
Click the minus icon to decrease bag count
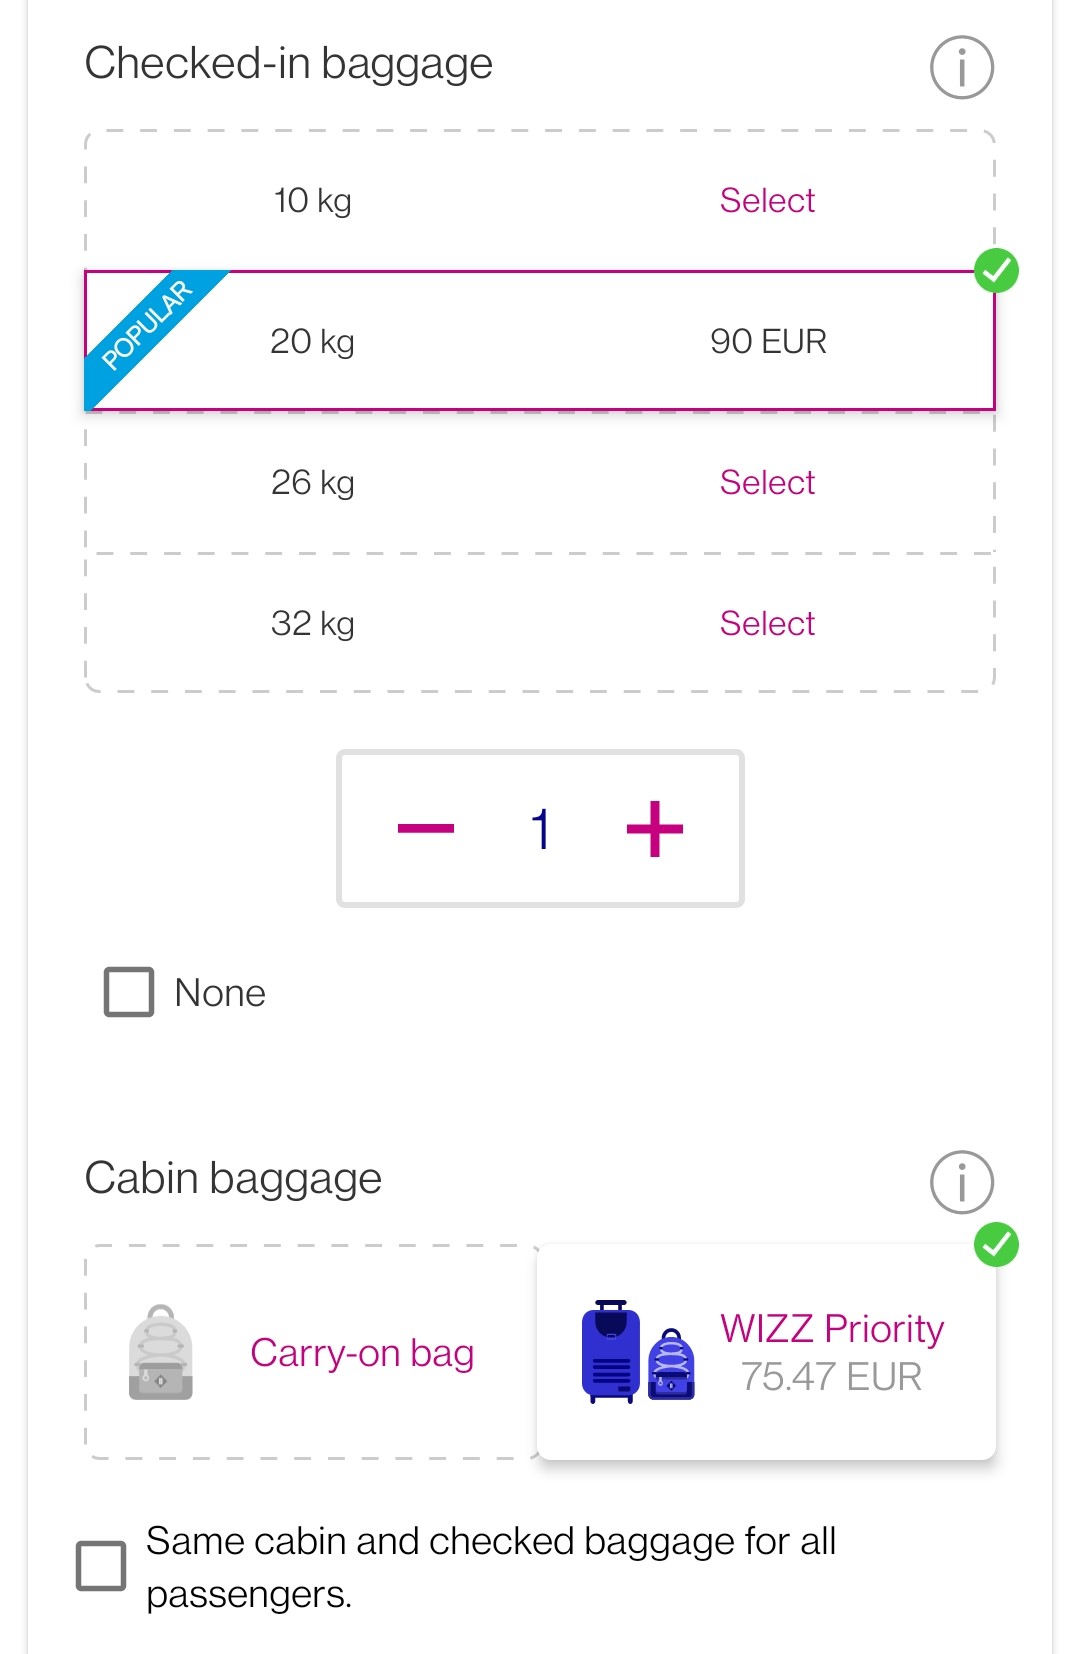pos(426,828)
